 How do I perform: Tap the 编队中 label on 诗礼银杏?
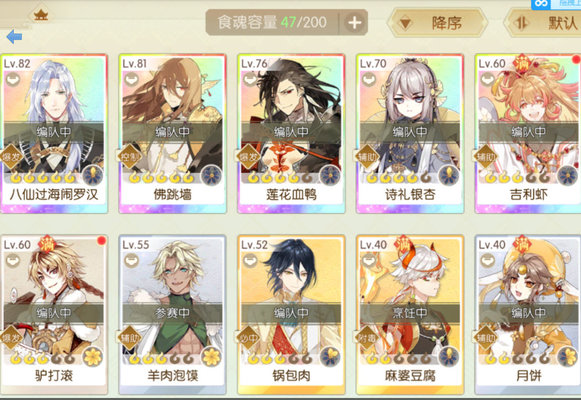point(410,132)
